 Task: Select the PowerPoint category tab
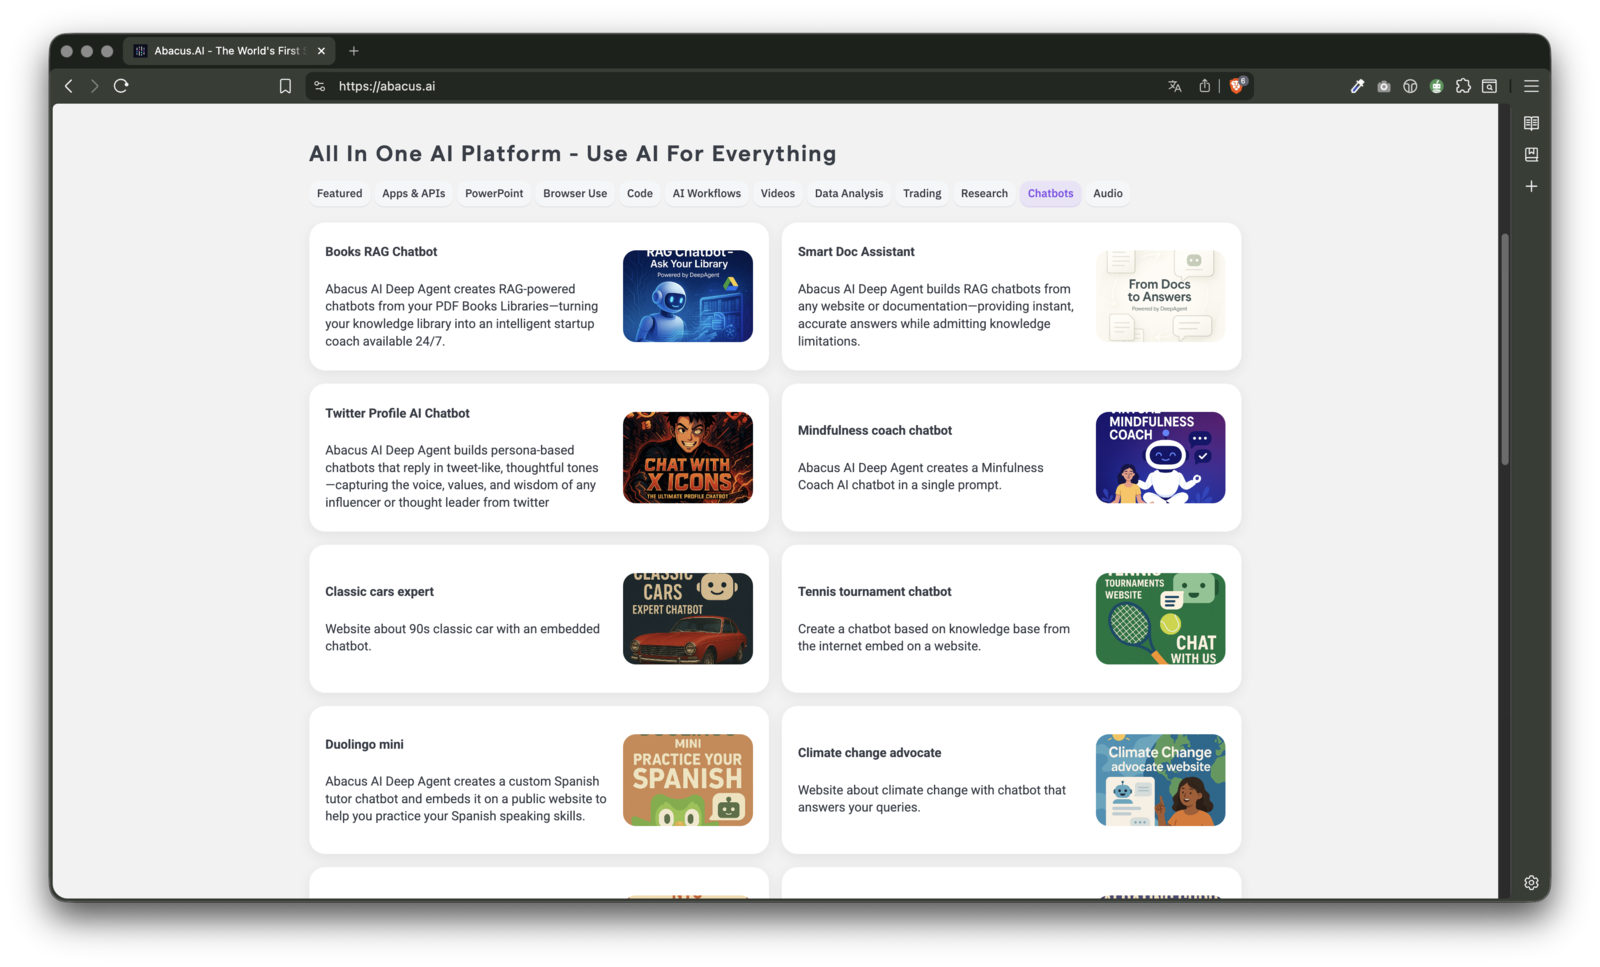coord(494,194)
